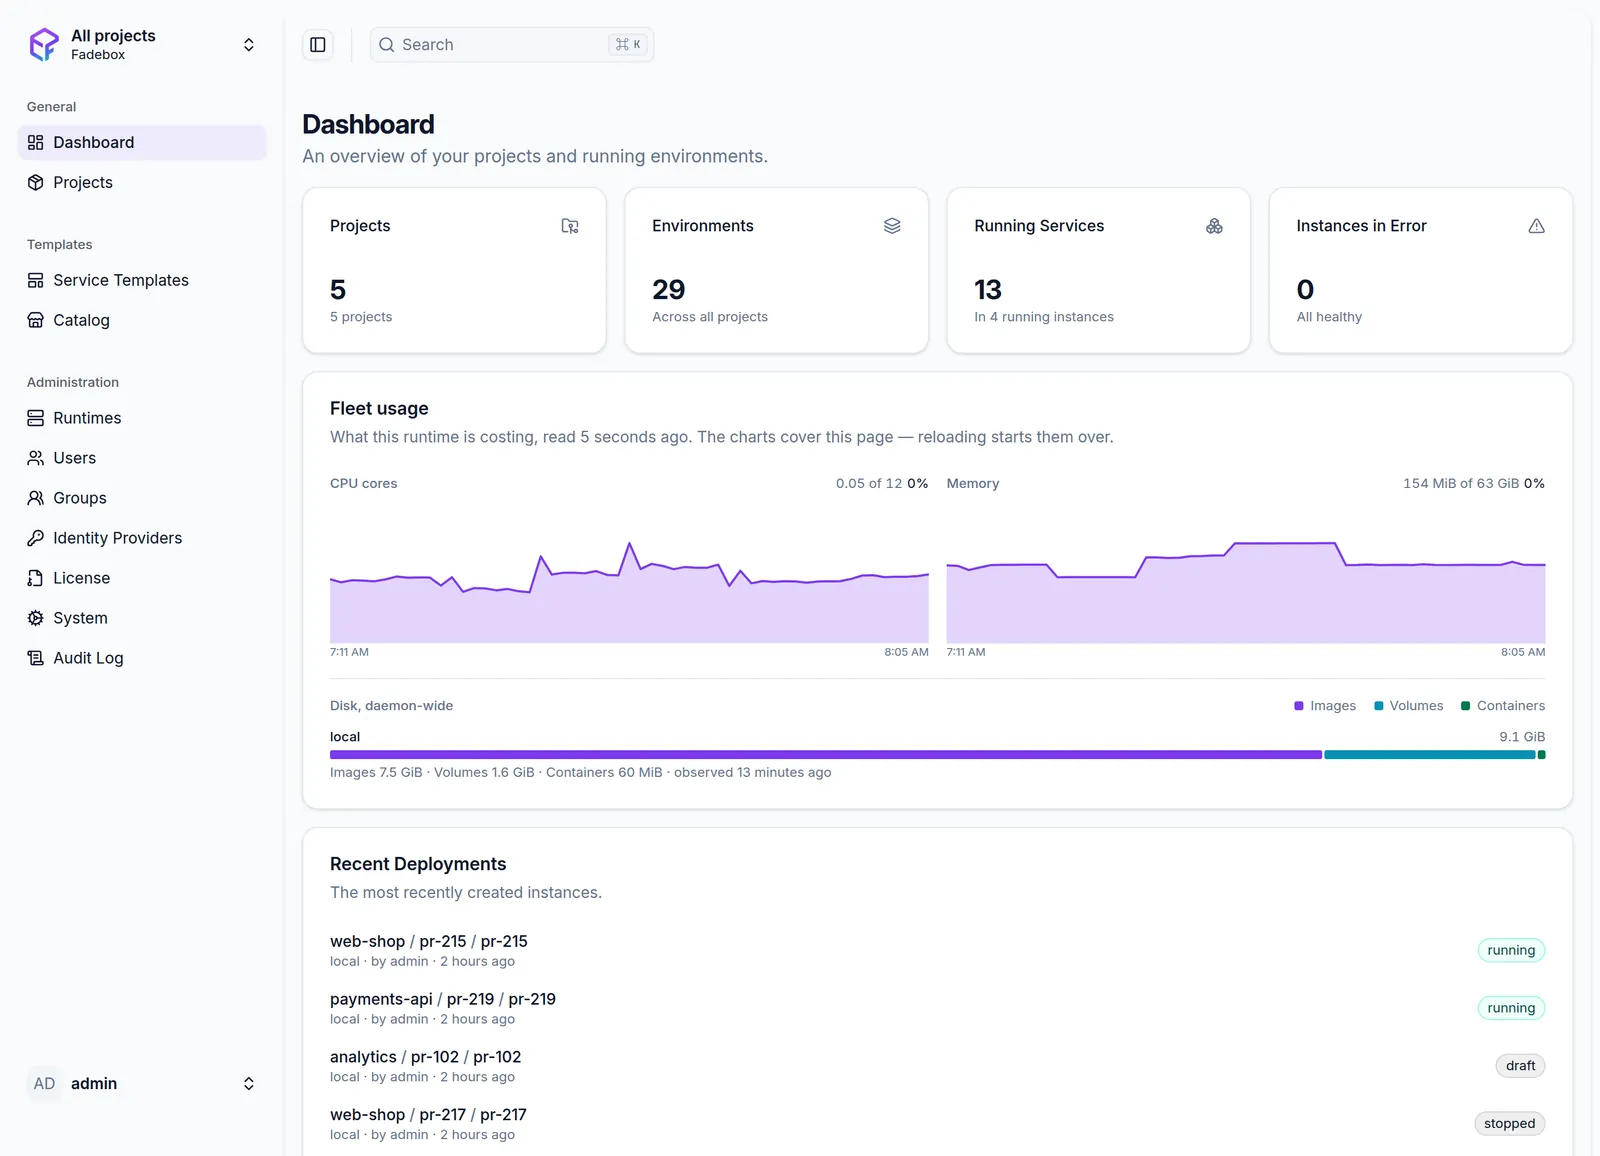Click the Identity Providers key icon
The image size is (1600, 1156).
click(36, 538)
